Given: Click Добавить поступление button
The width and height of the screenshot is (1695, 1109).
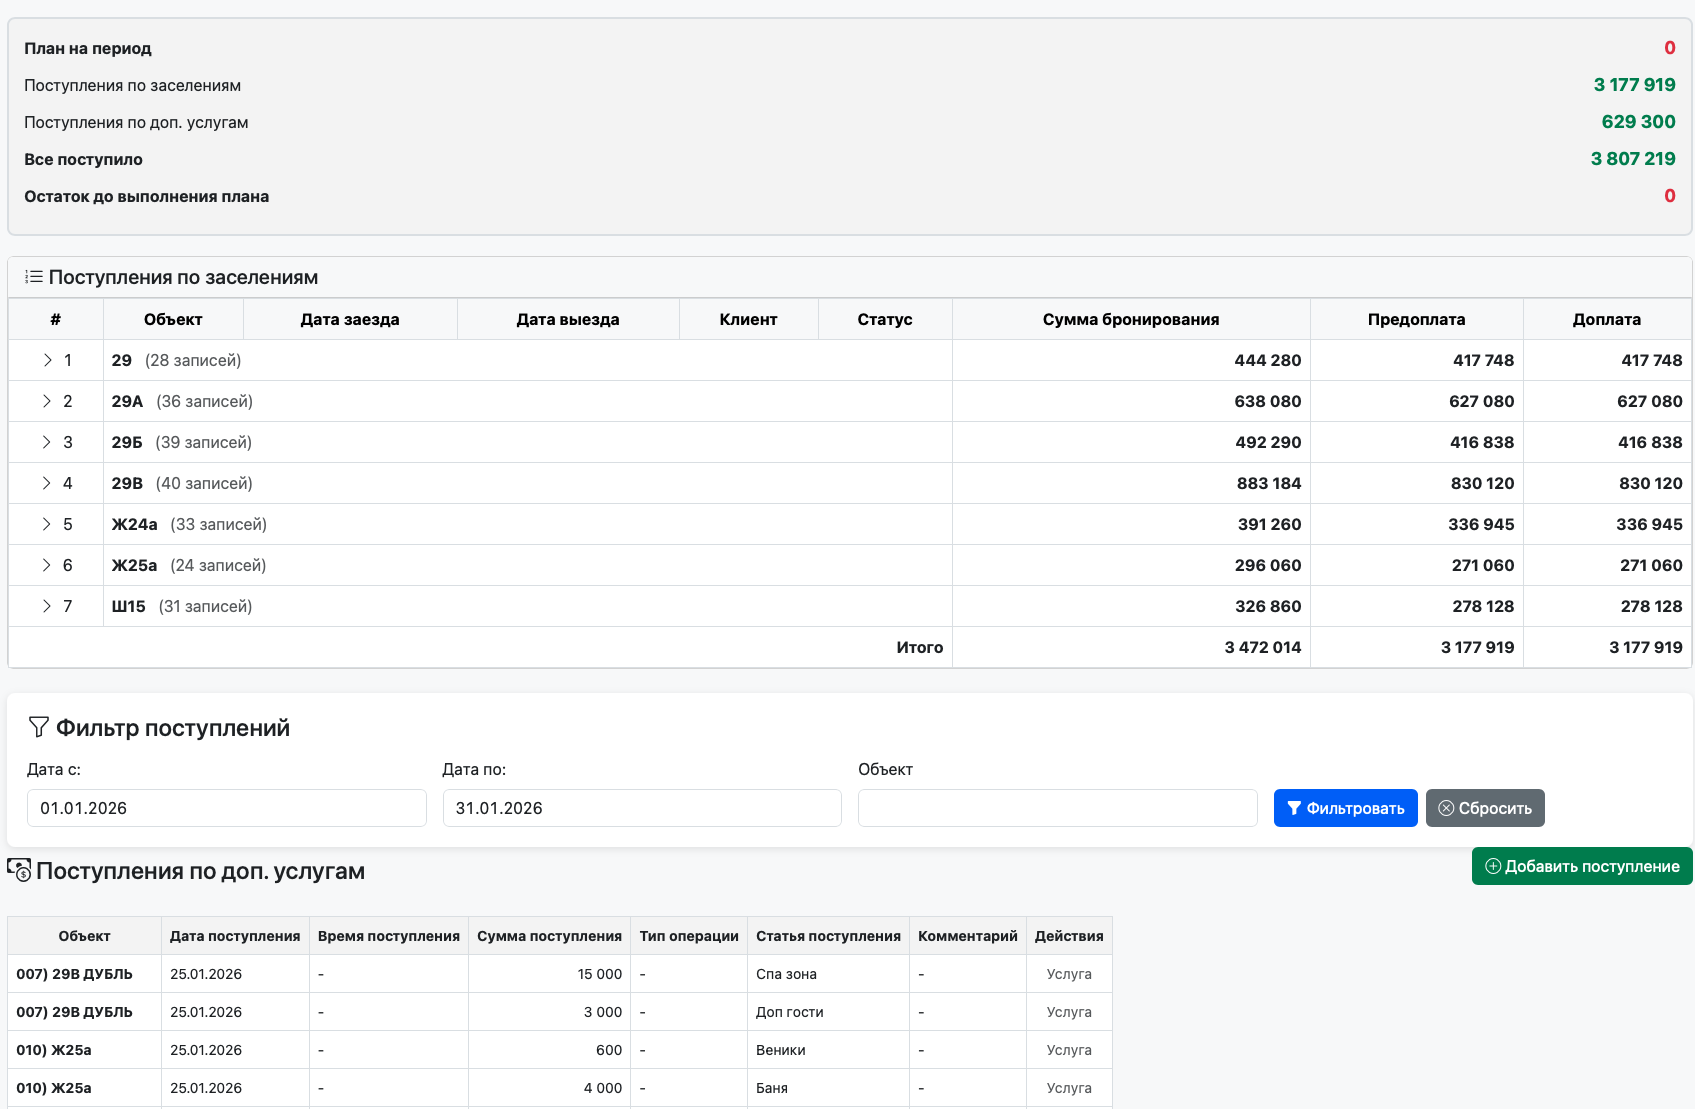Looking at the screenshot, I should tap(1582, 866).
